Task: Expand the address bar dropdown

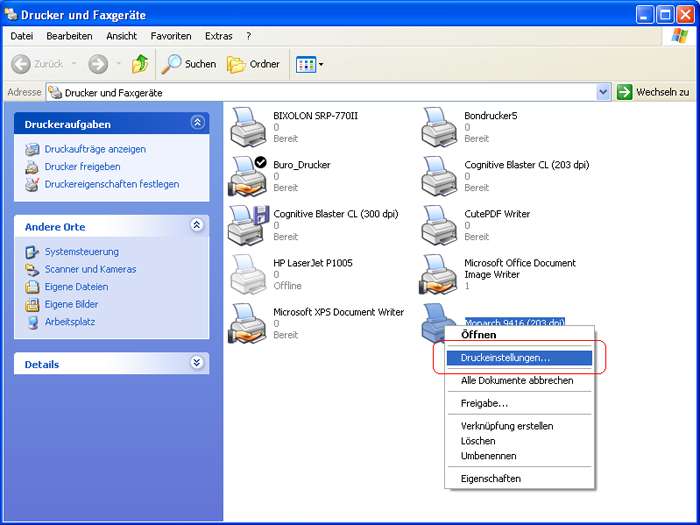Action: coord(603,92)
